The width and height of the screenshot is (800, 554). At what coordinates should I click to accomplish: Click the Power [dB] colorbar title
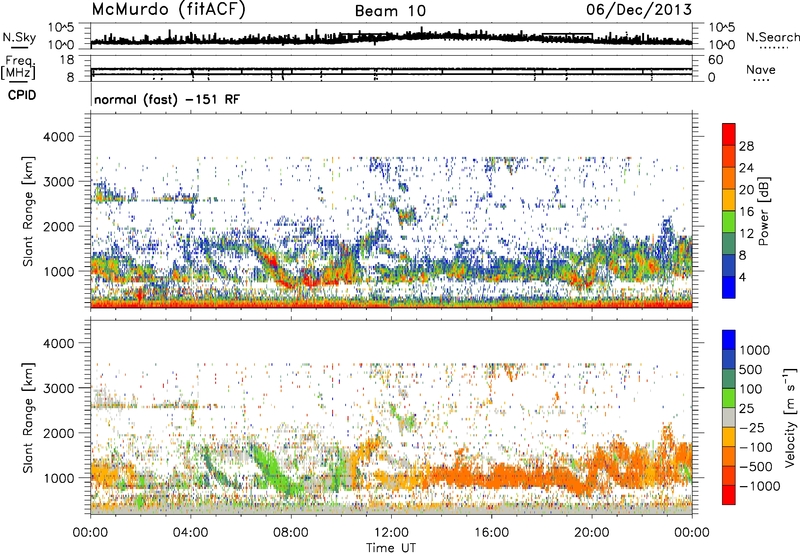763,211
